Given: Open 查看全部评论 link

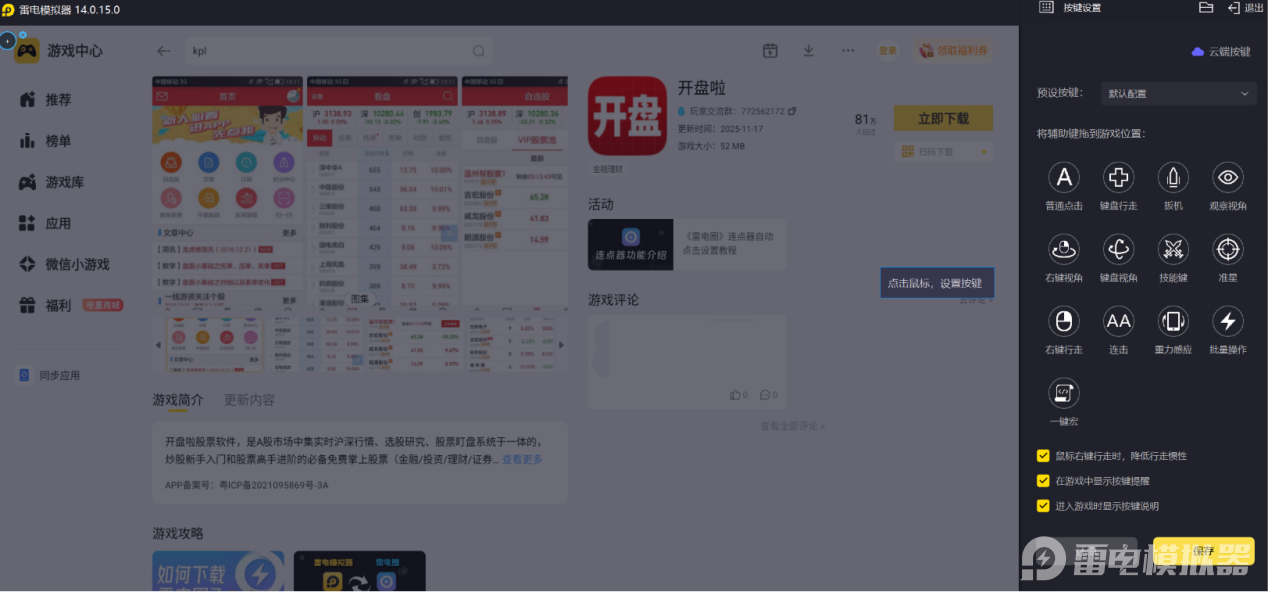Looking at the screenshot, I should coord(793,426).
